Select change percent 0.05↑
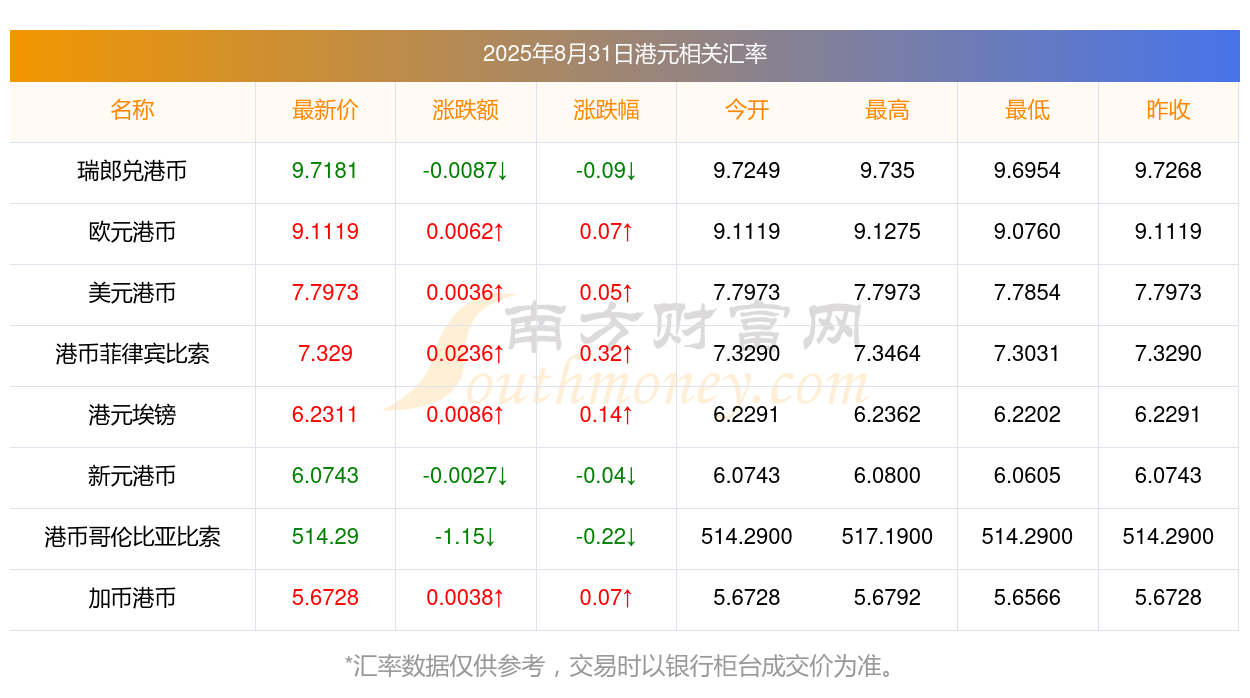This screenshot has height=698, width=1250. [x=606, y=293]
